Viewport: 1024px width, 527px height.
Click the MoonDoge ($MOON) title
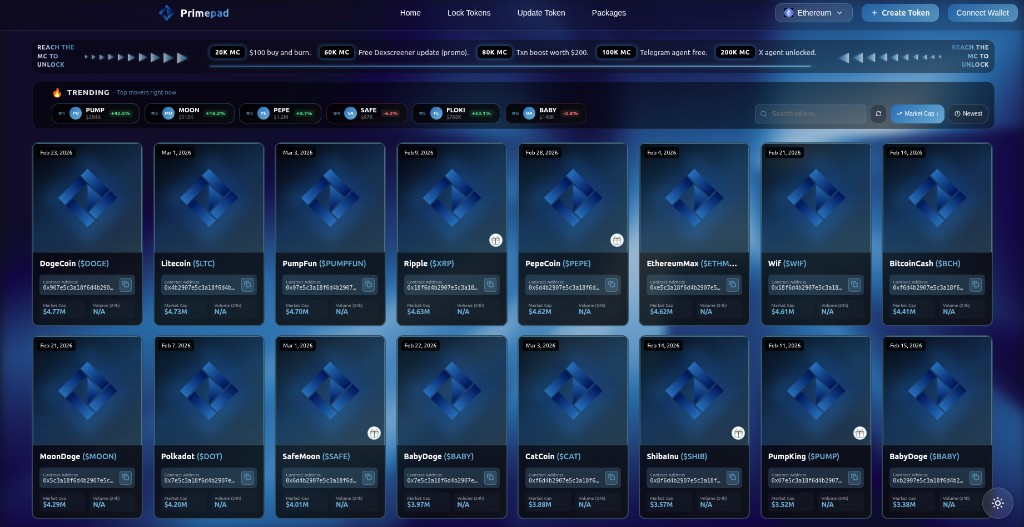point(78,456)
